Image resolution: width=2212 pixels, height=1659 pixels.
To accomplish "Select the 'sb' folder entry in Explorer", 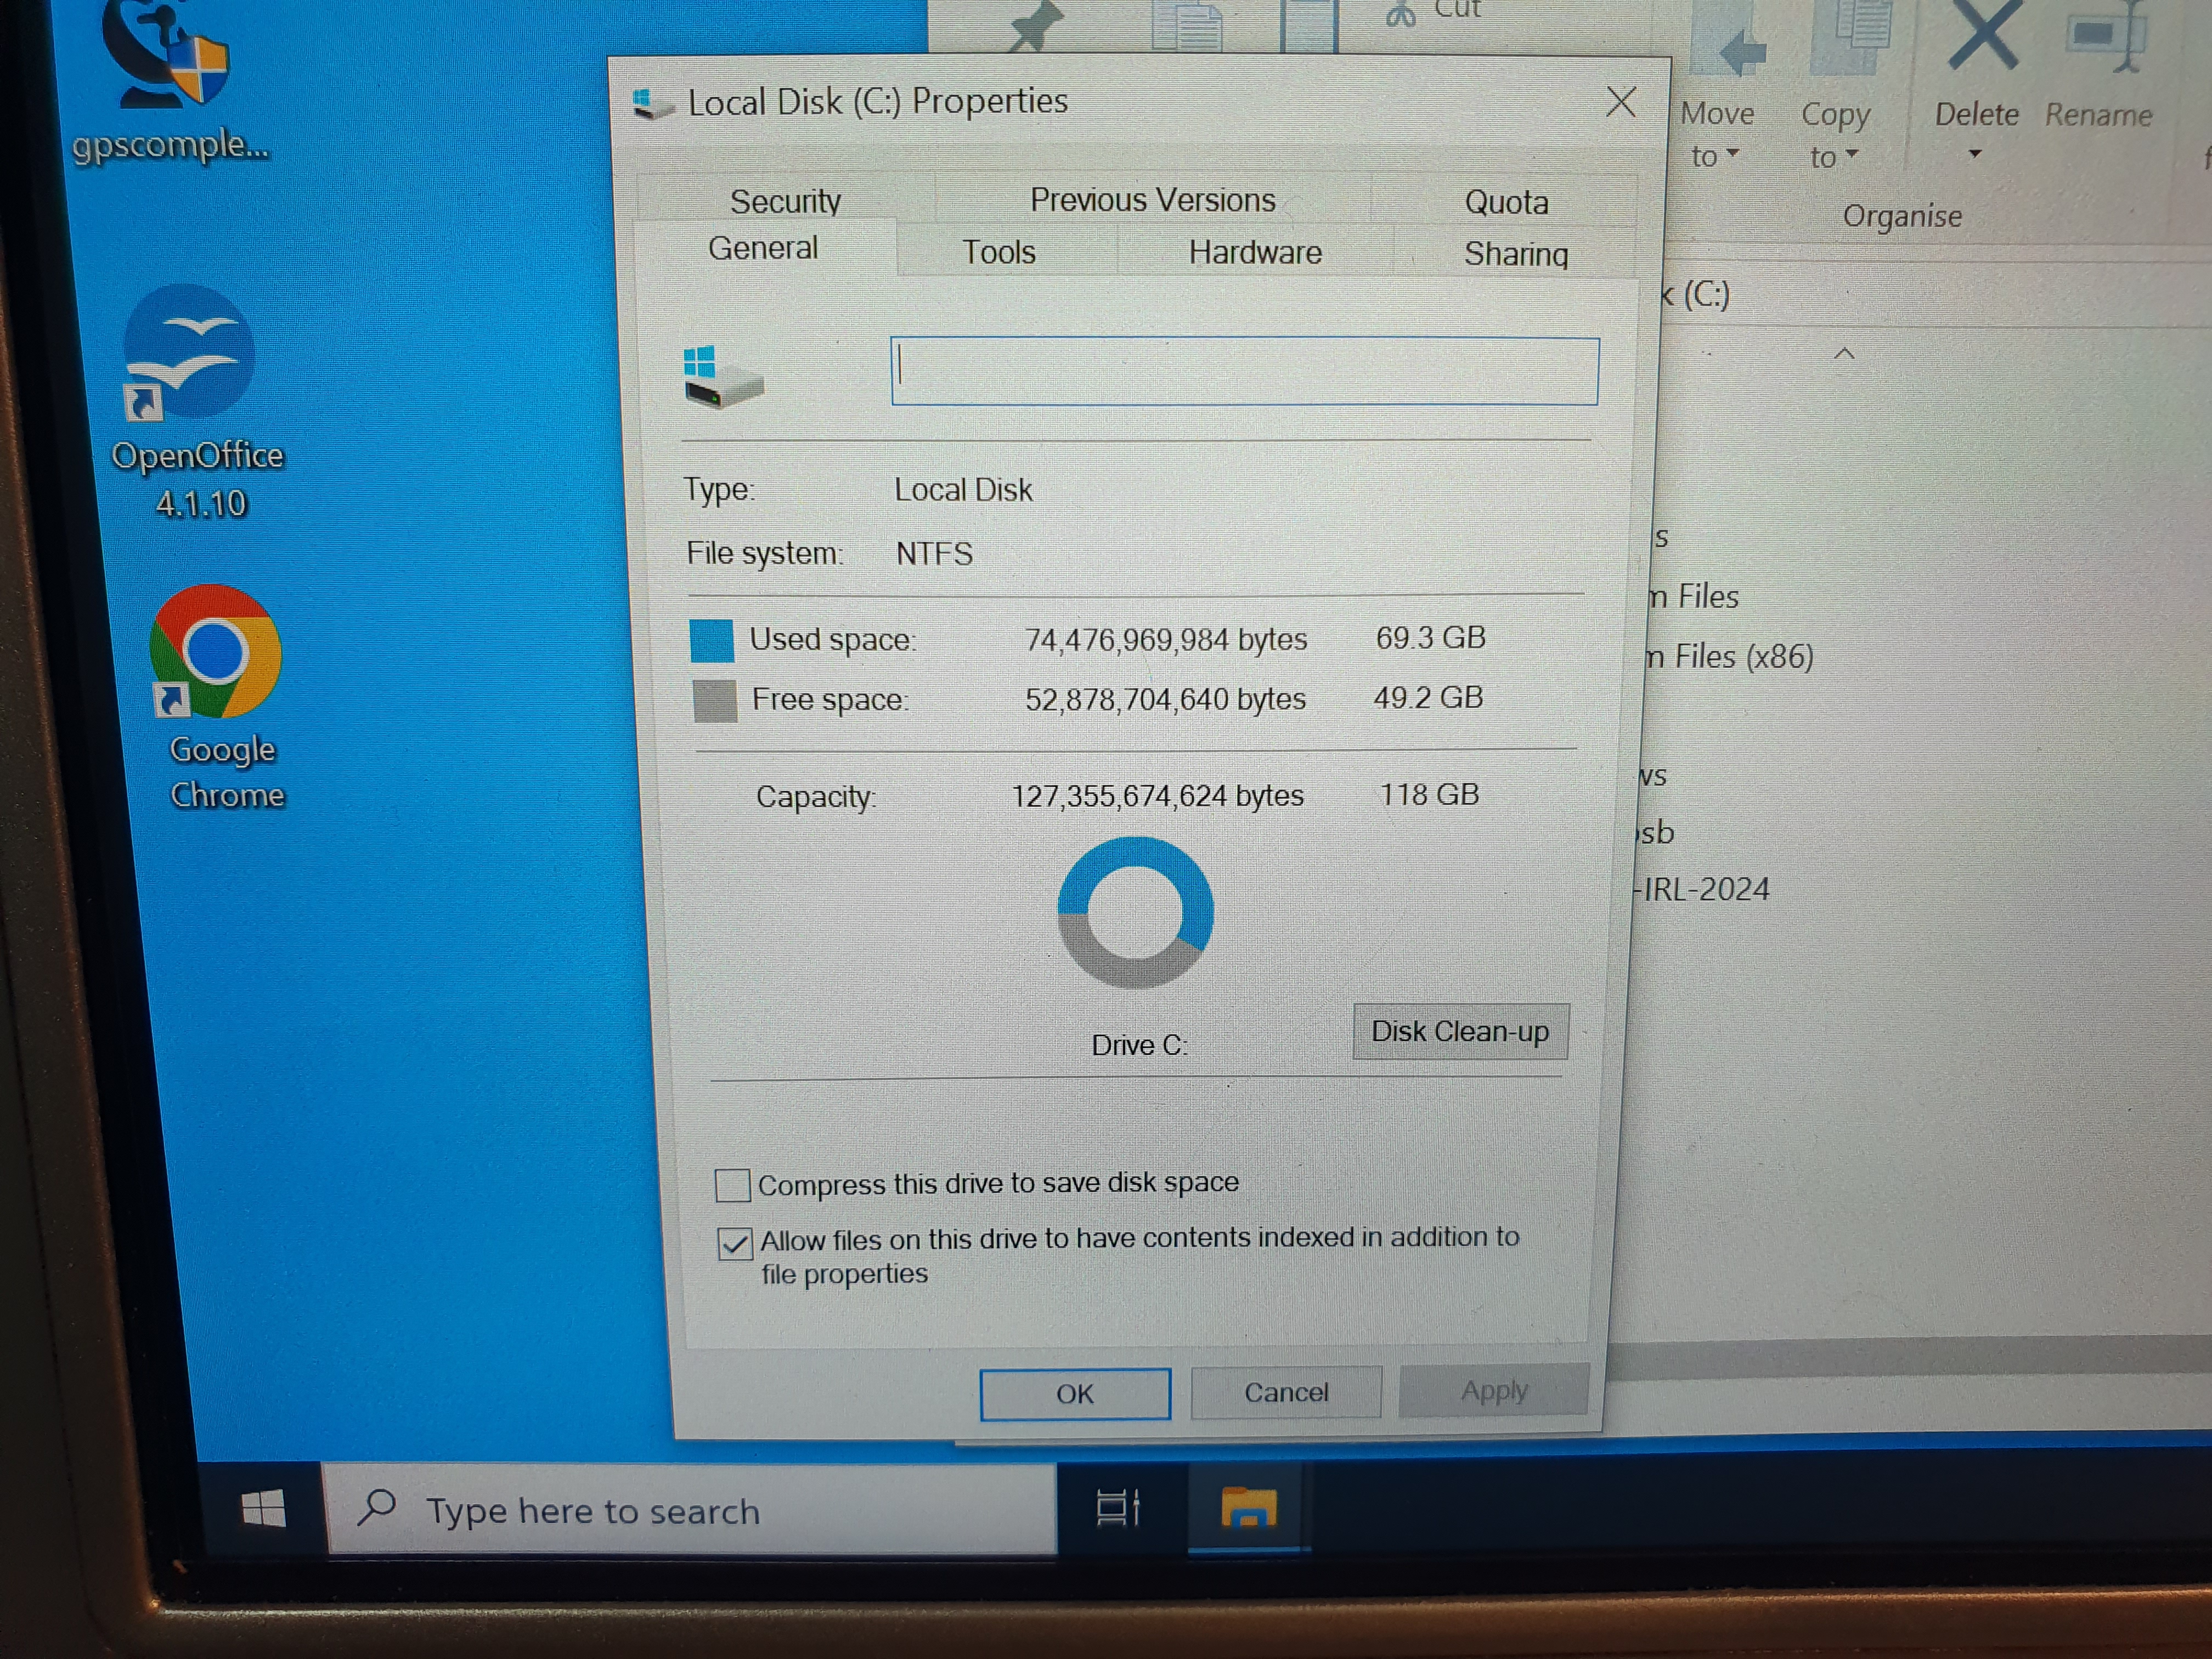I will coord(1655,832).
